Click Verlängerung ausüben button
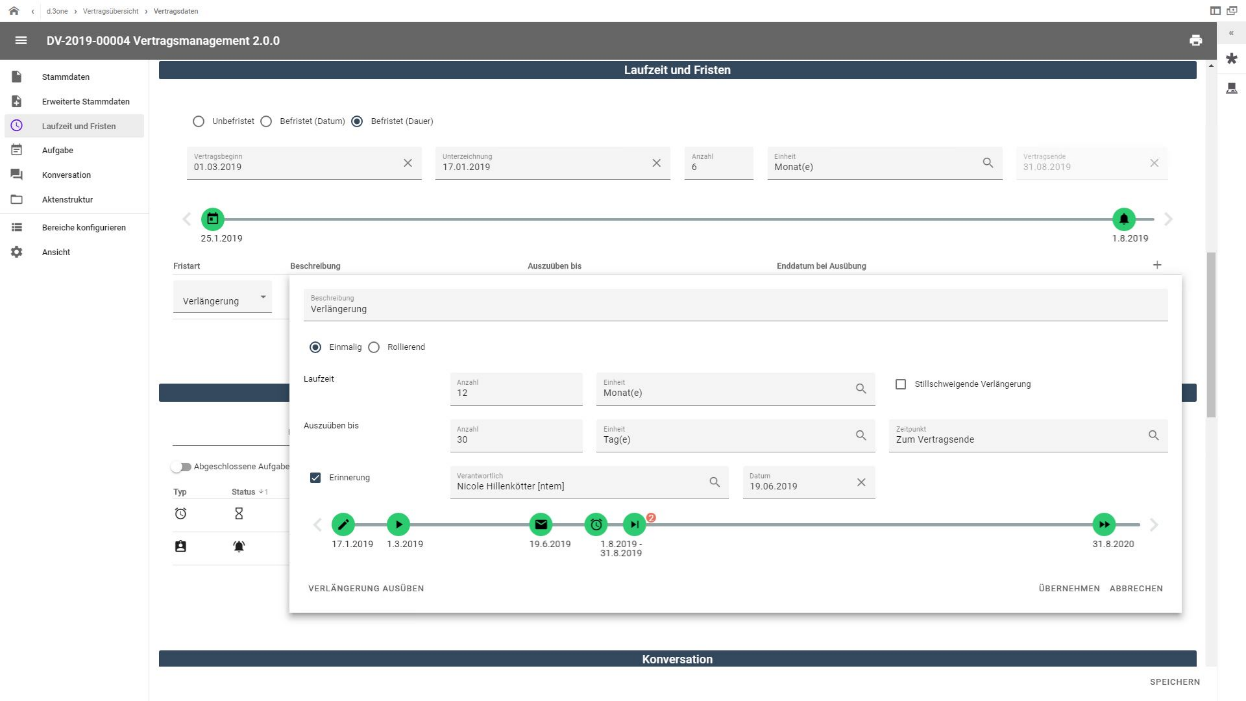This screenshot has width=1246, height=701. tap(366, 588)
